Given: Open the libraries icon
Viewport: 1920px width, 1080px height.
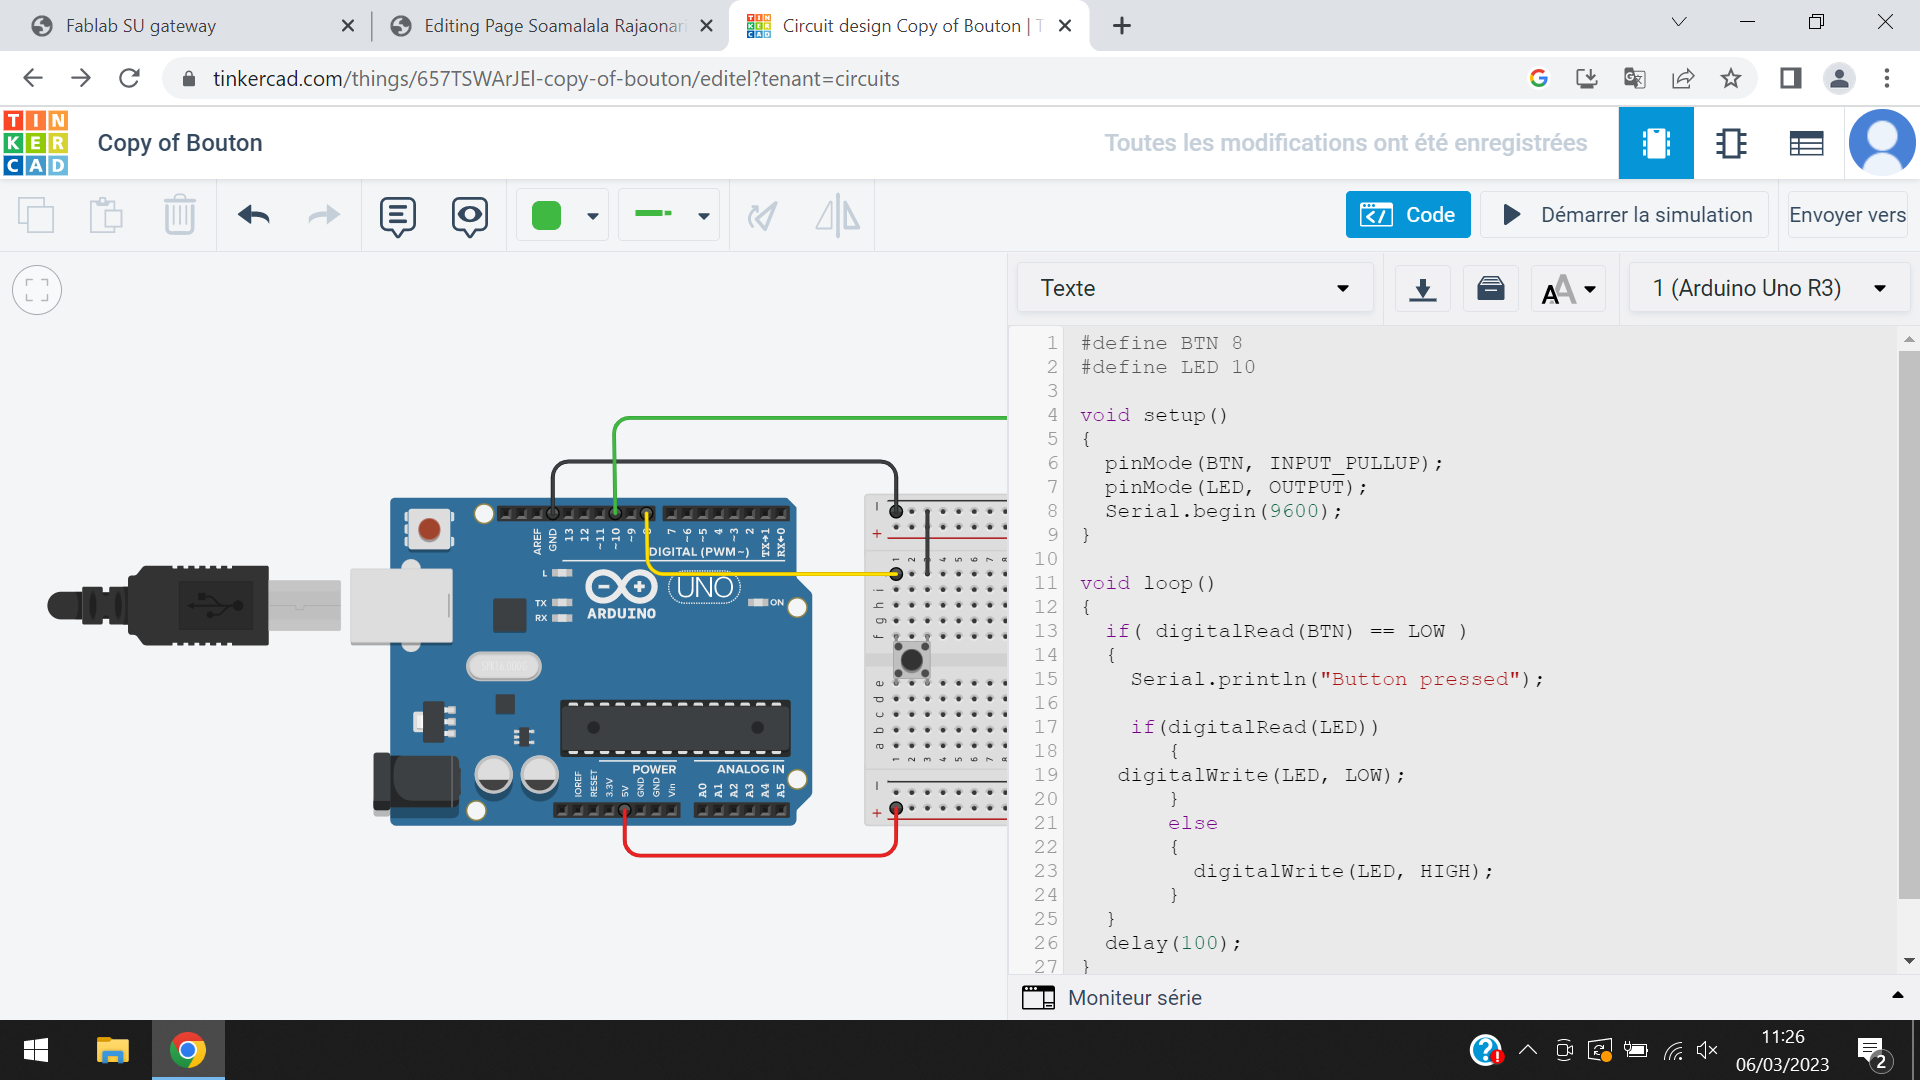Looking at the screenshot, I should [1490, 289].
